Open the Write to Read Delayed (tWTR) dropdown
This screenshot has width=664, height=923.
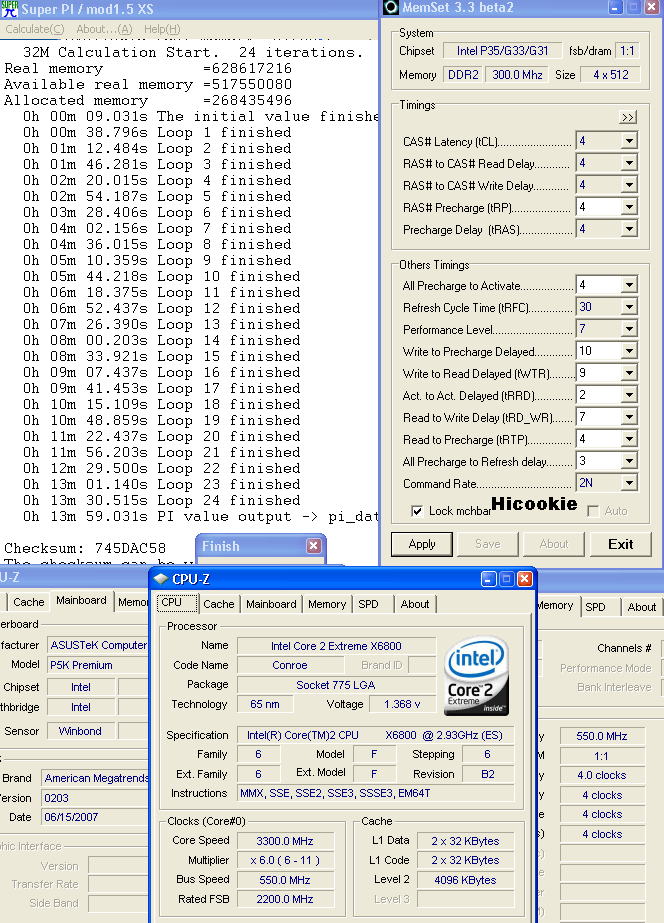click(x=628, y=374)
